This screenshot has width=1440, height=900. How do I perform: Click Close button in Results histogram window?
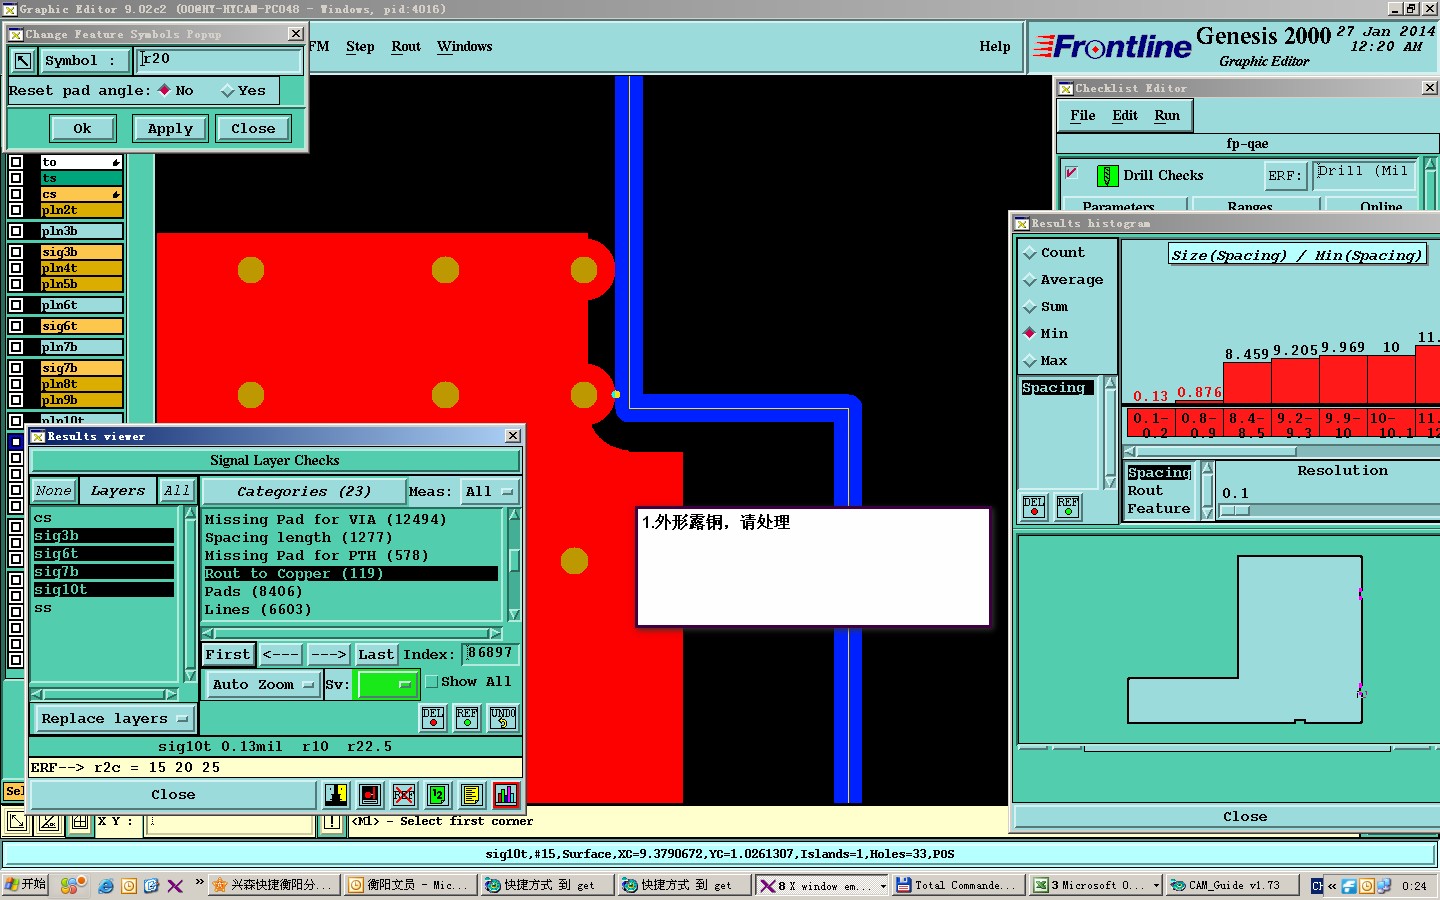[1244, 817]
